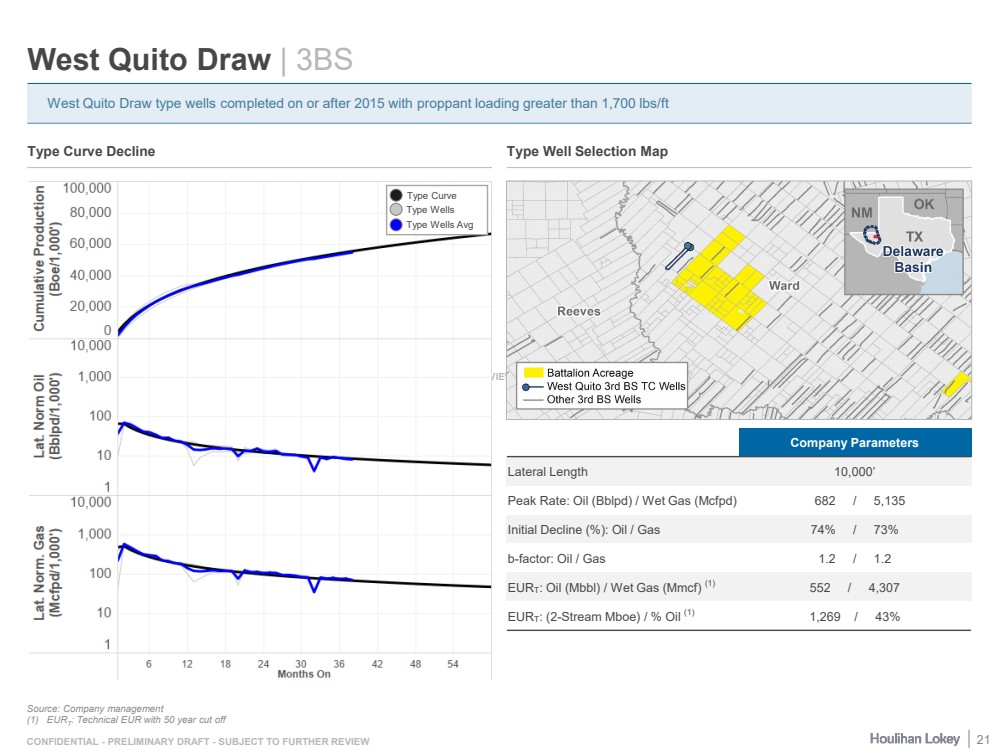999x750 pixels.
Task: Click the Delaware Basin circle on the inset map
Action: 870,234
